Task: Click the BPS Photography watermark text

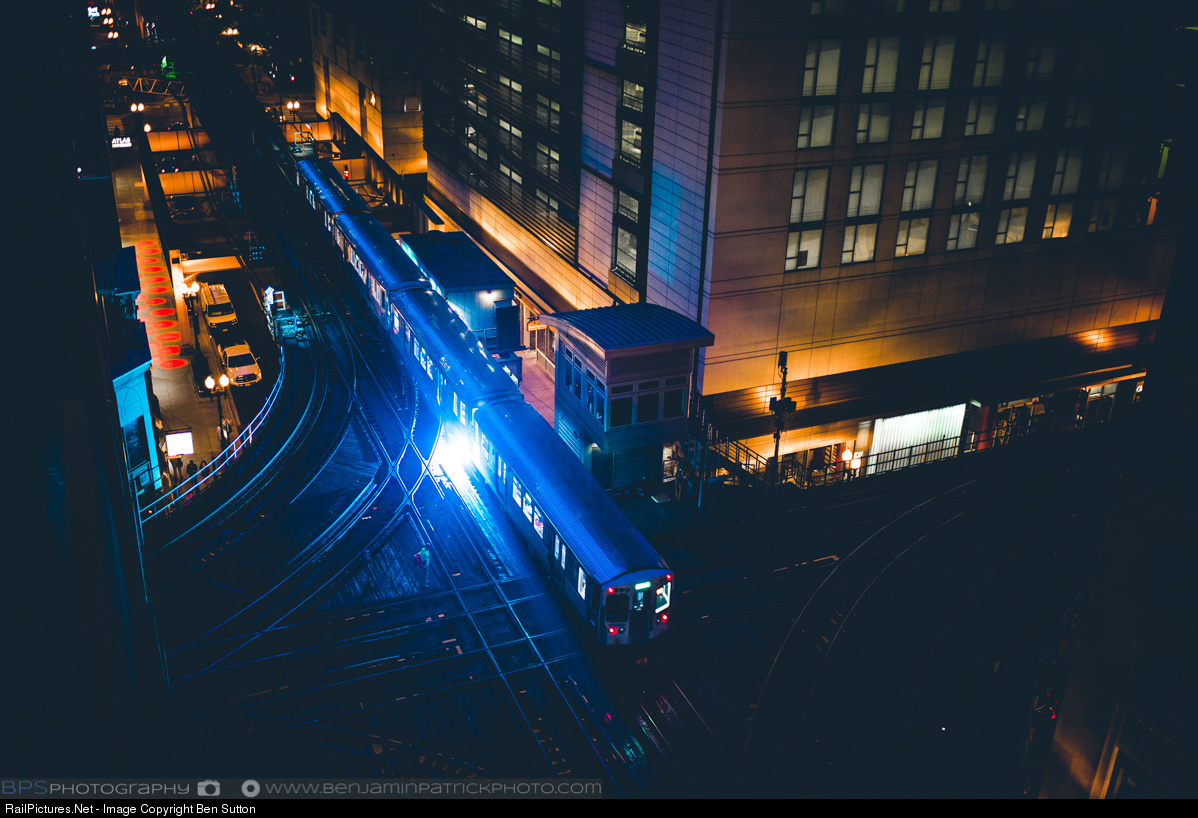Action: (95, 788)
